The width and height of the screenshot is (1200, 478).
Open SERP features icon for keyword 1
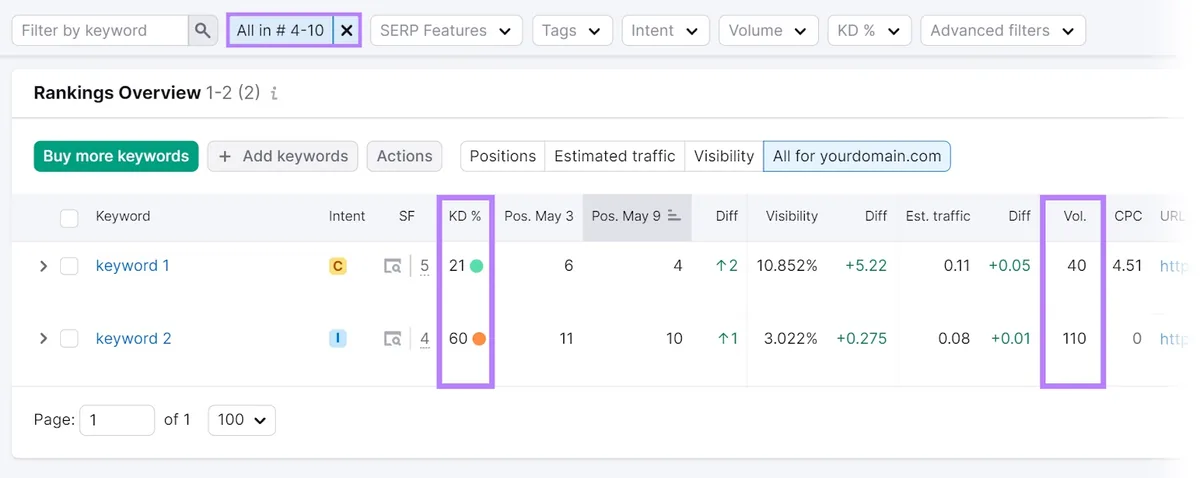tap(394, 266)
